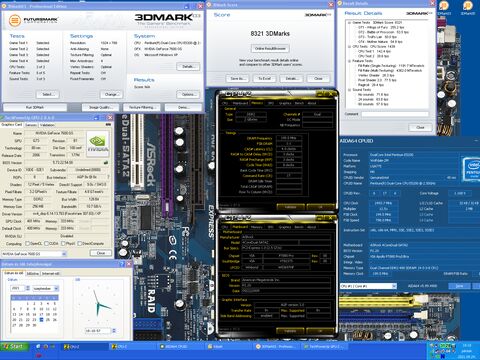Image resolution: width=480 pixels, height=360 pixels.
Task: Click Validate button in upper CPU-Z window
Action: (290, 207)
